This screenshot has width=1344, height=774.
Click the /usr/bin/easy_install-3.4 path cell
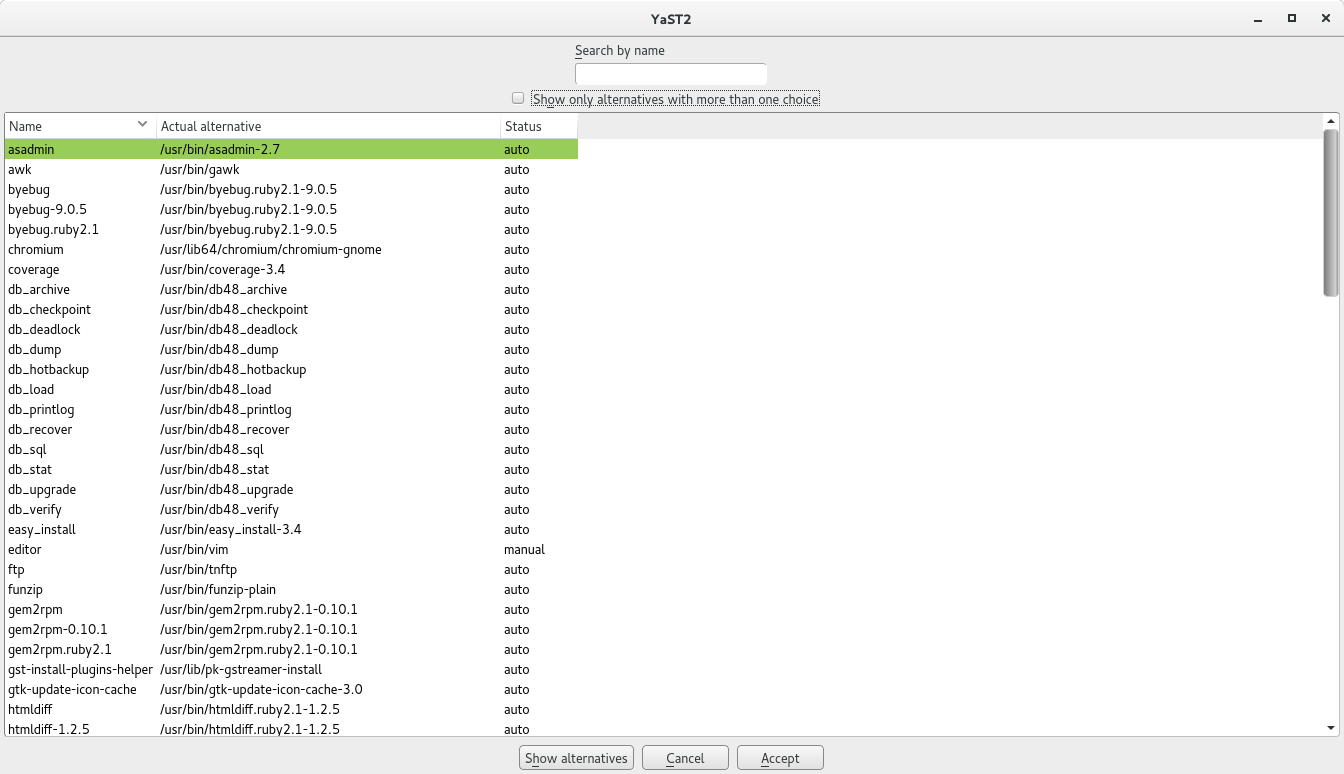pyautogui.click(x=231, y=529)
